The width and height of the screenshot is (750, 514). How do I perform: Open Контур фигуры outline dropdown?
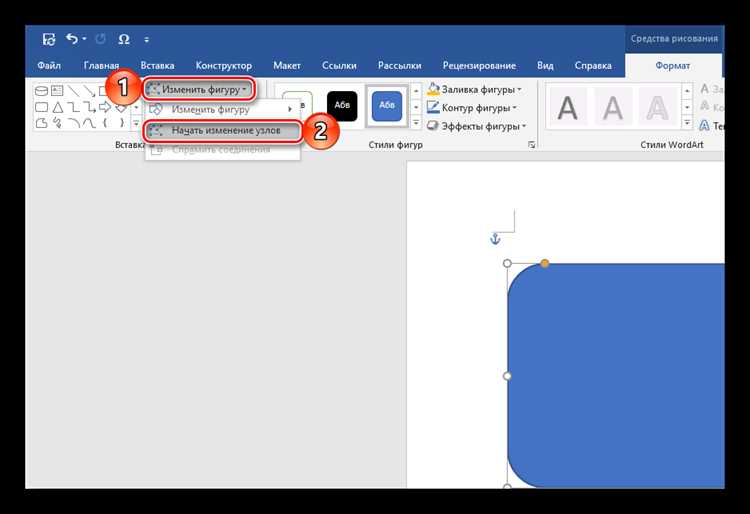click(472, 108)
